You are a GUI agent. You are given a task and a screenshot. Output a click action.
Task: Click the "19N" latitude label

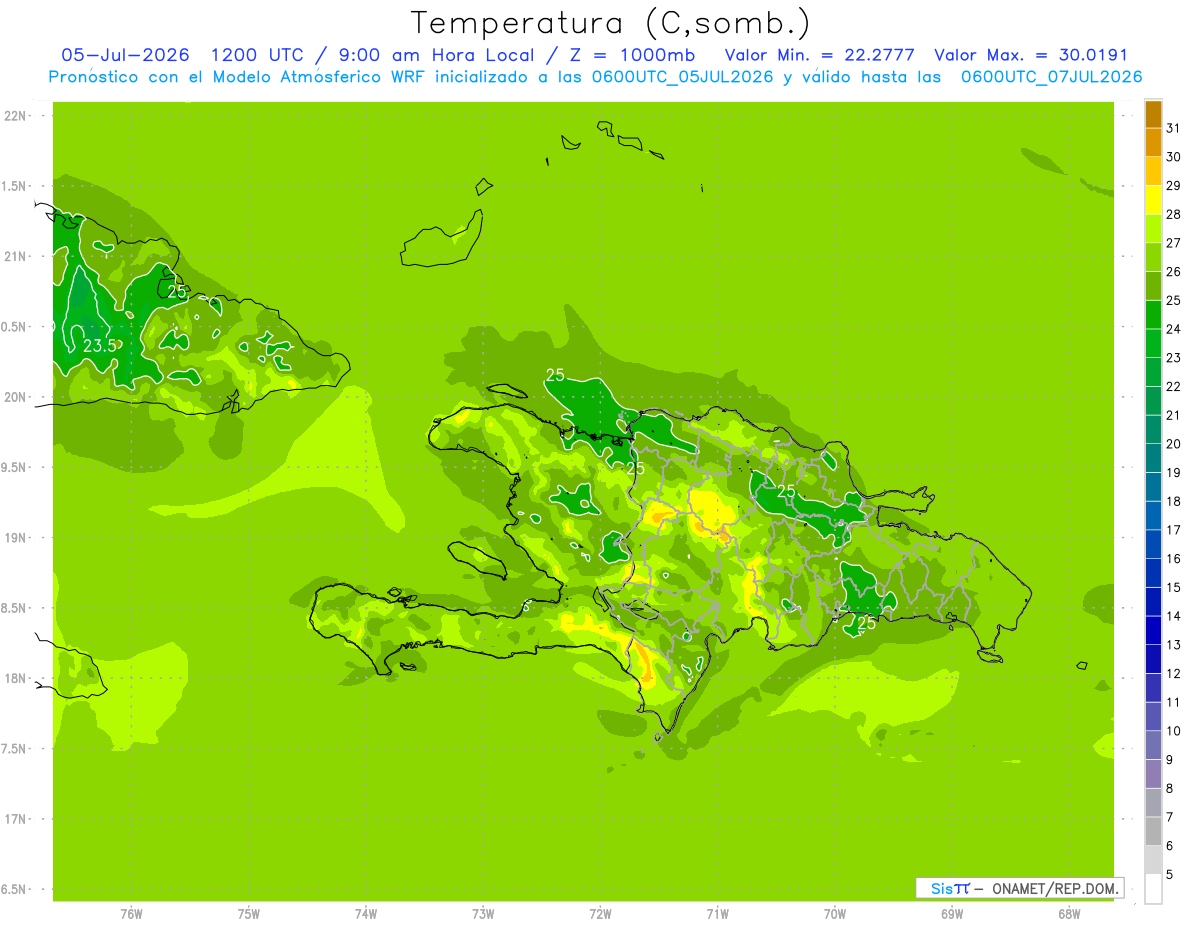tap(17, 538)
